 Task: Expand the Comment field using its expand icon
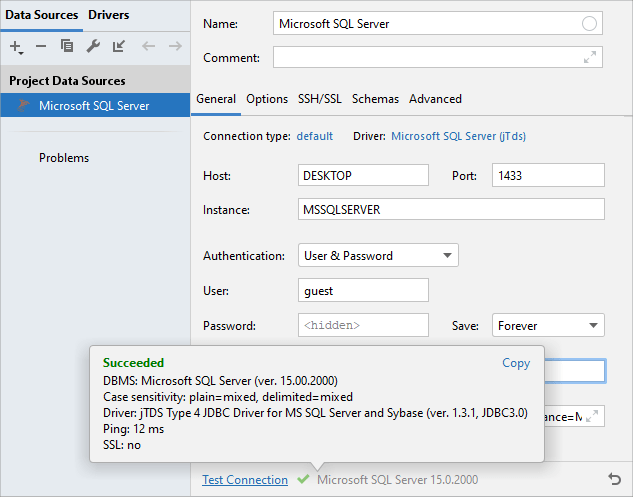point(591,58)
